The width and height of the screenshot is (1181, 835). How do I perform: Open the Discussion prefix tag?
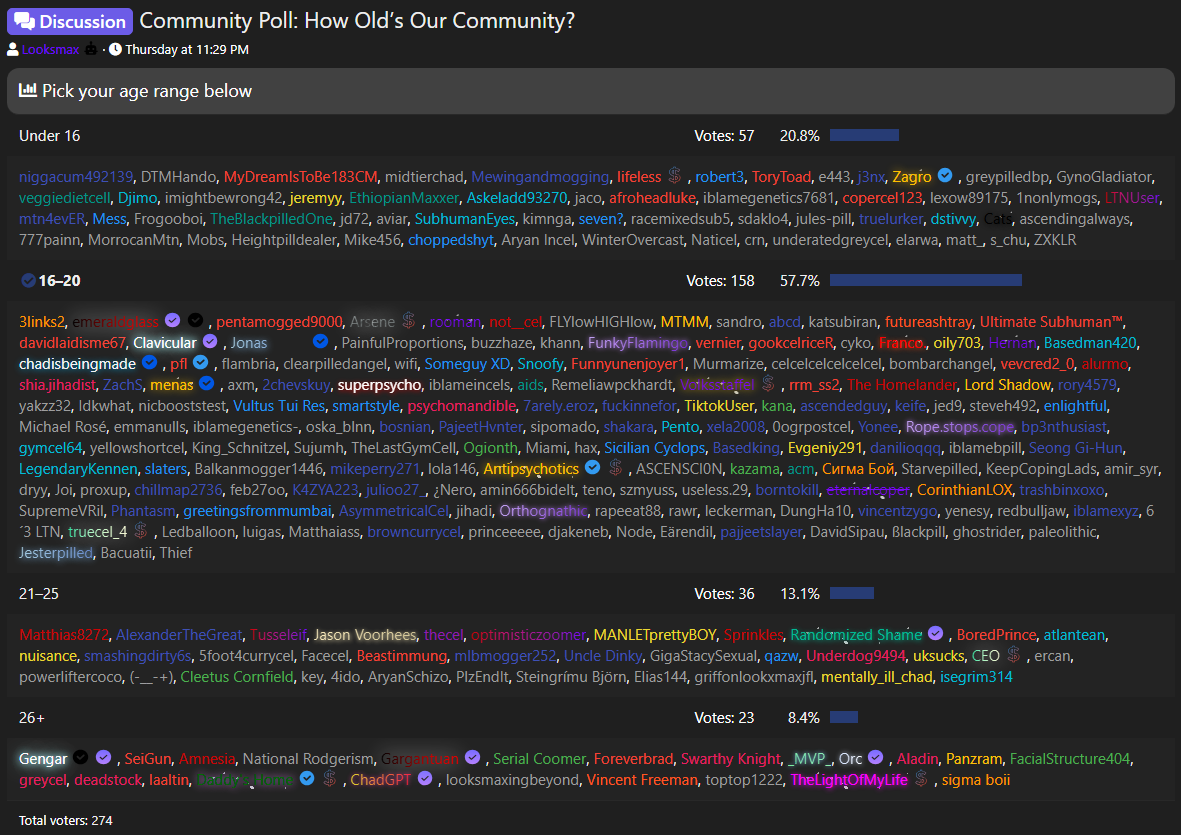tap(70, 22)
